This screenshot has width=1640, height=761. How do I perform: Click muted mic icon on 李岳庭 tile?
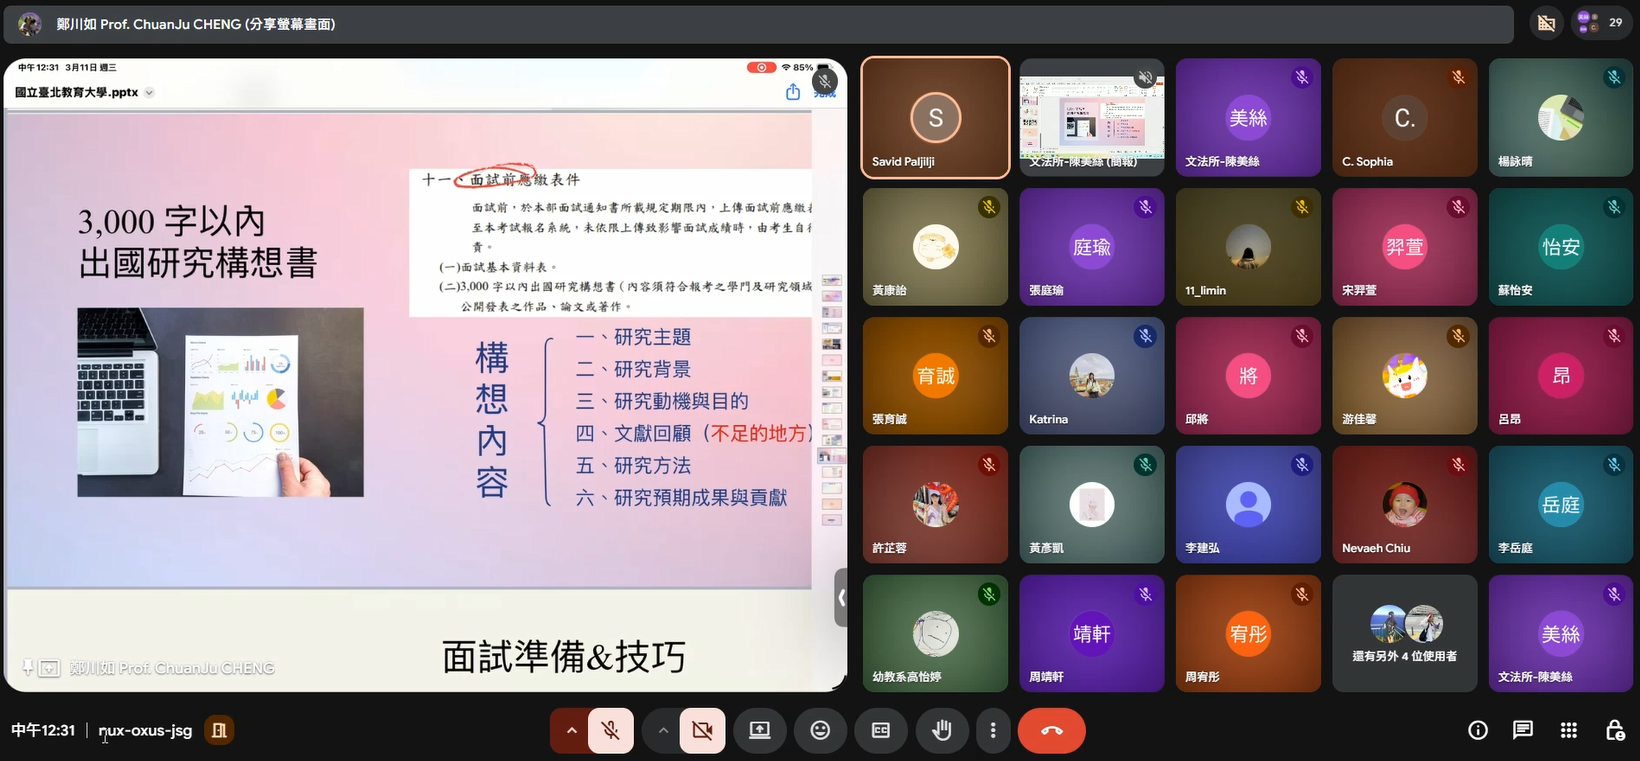tap(1614, 464)
